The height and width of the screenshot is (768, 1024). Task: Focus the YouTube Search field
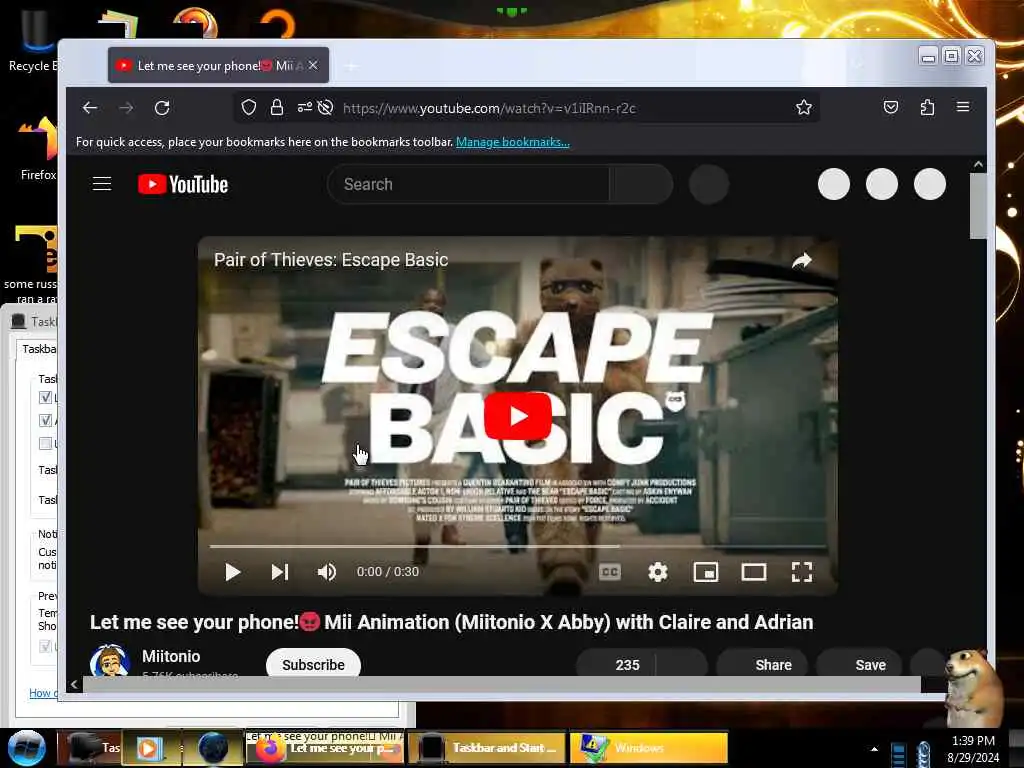point(469,184)
